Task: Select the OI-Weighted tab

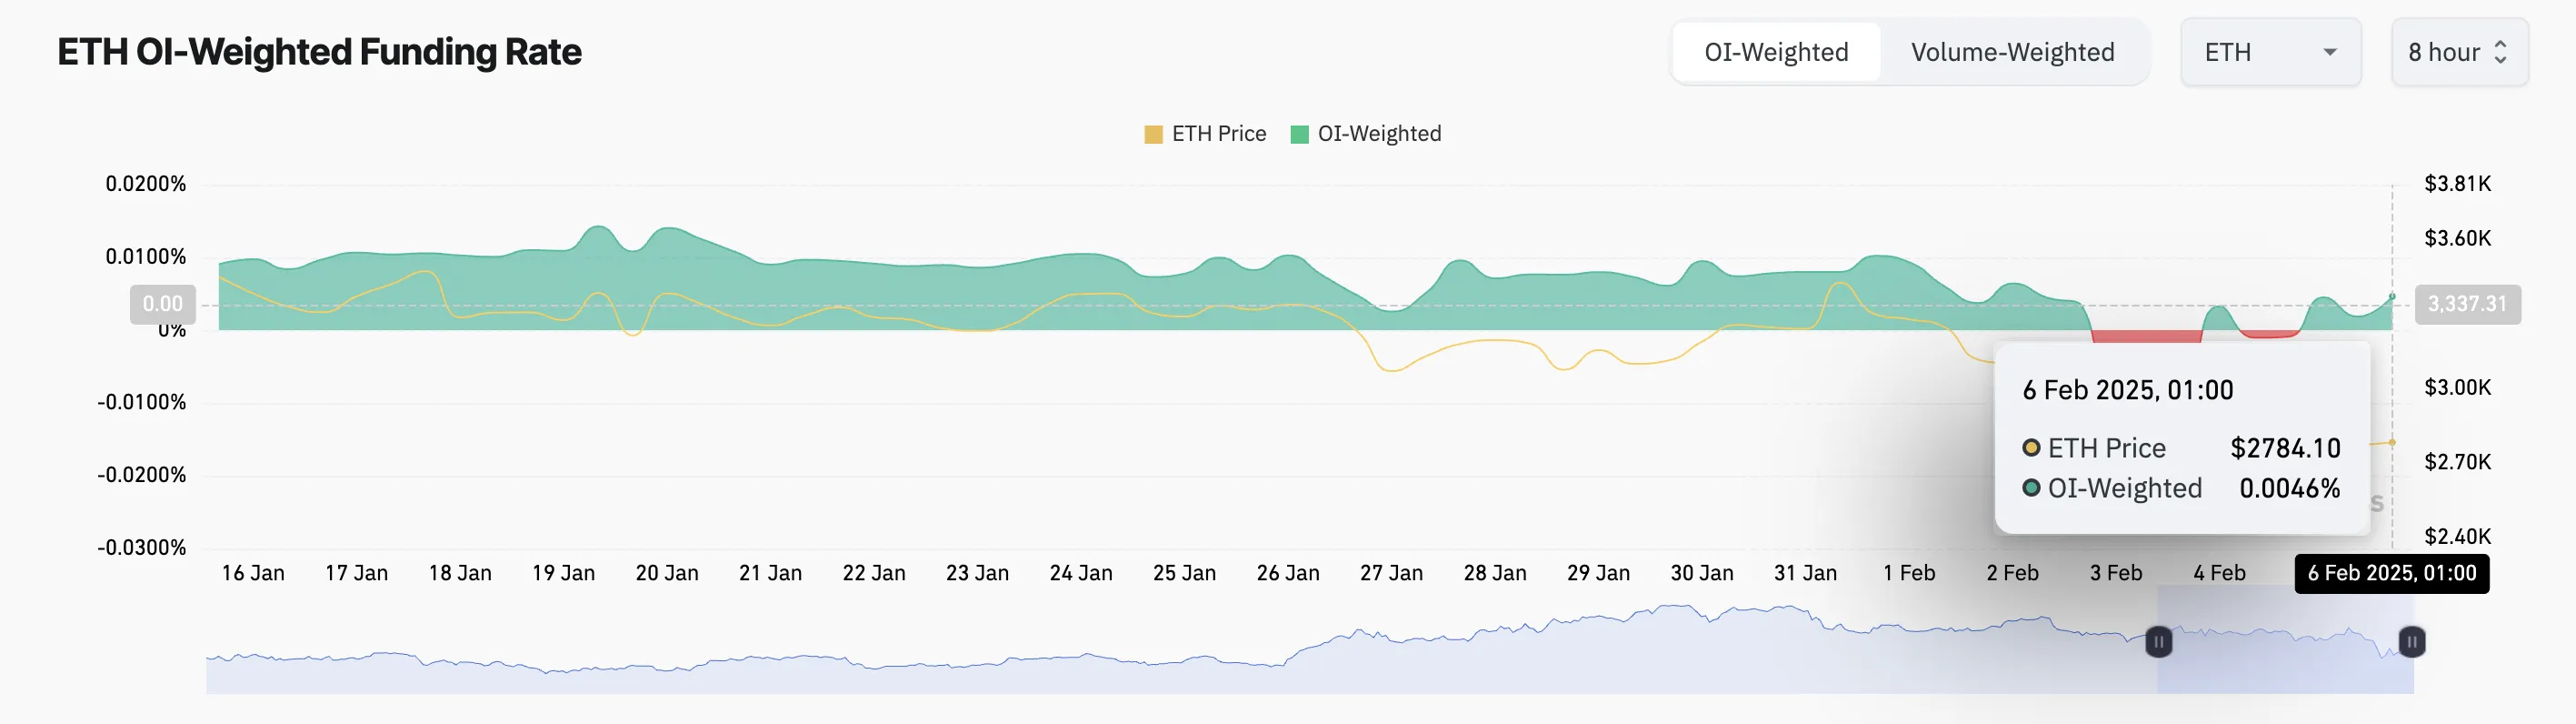Action: pos(1775,52)
